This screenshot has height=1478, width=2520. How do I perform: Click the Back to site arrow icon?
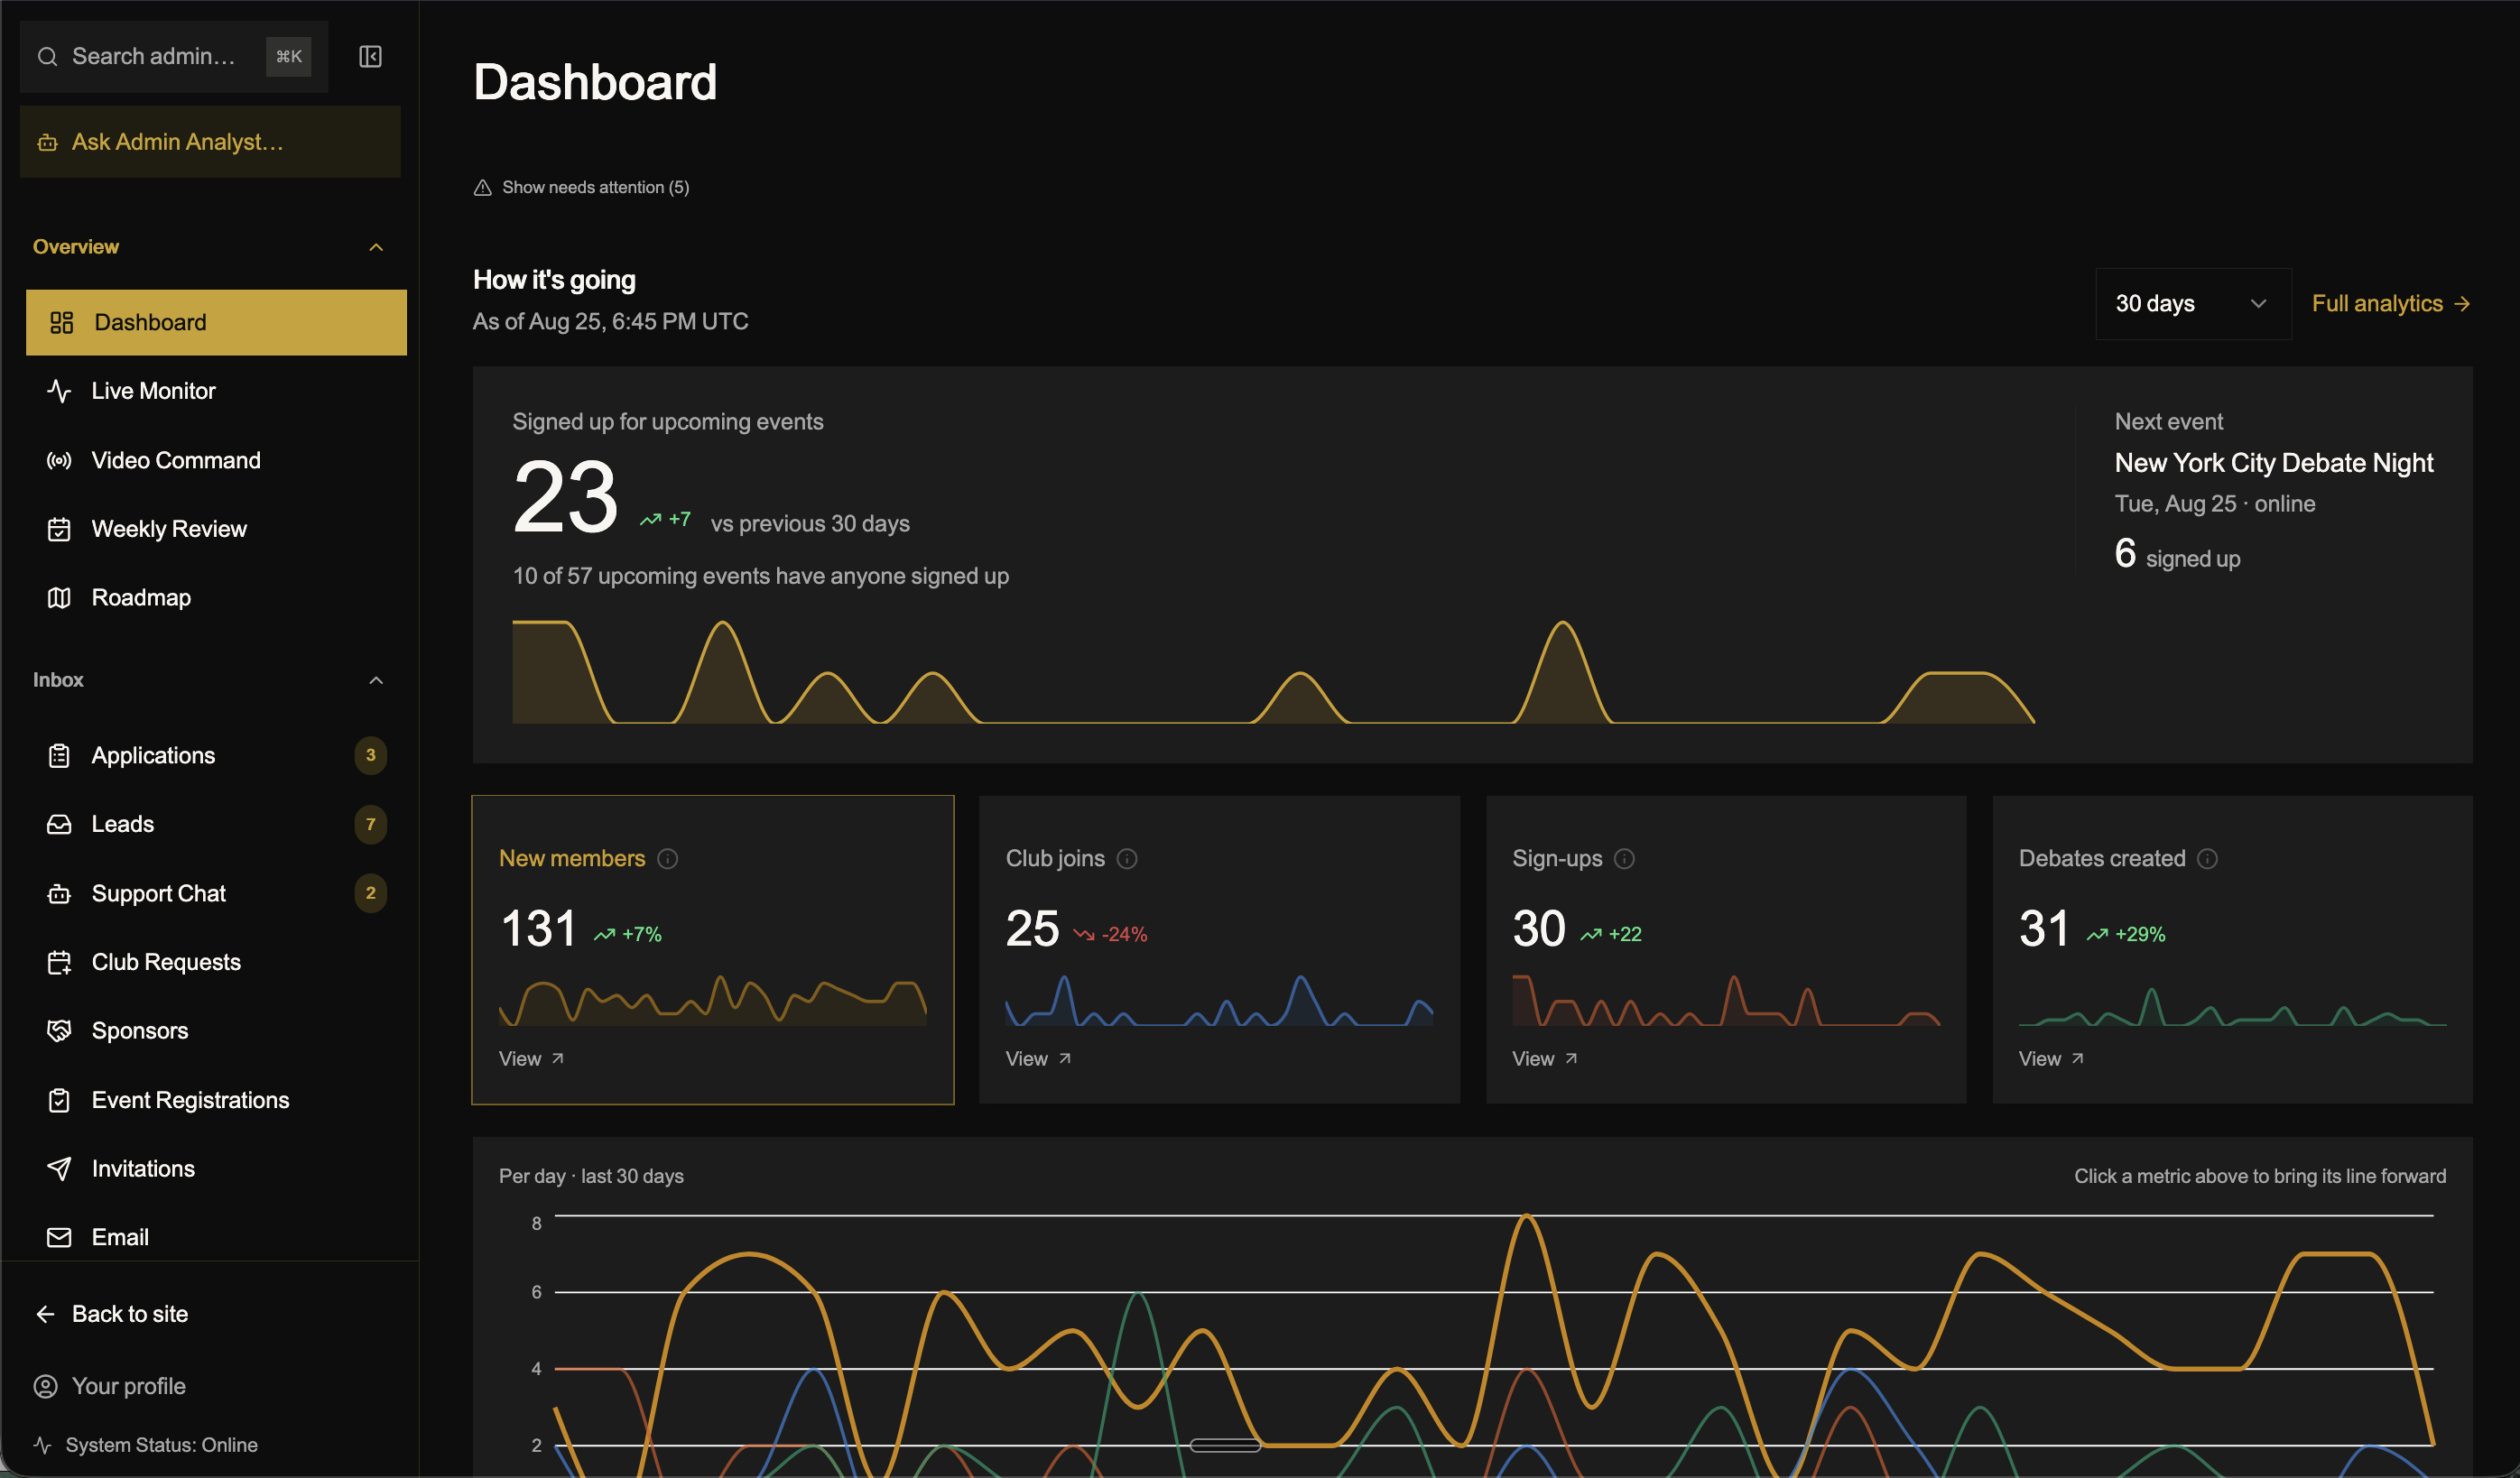(45, 1314)
